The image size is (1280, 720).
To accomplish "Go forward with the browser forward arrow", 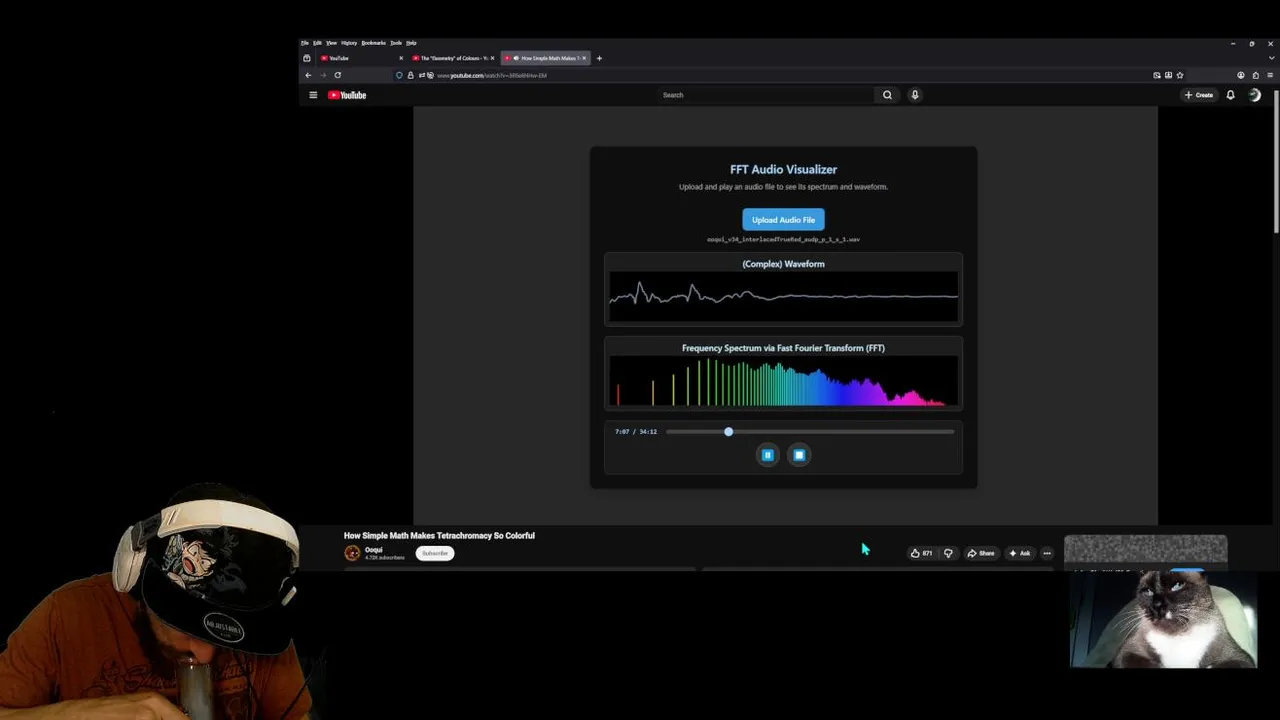I will coord(323,75).
